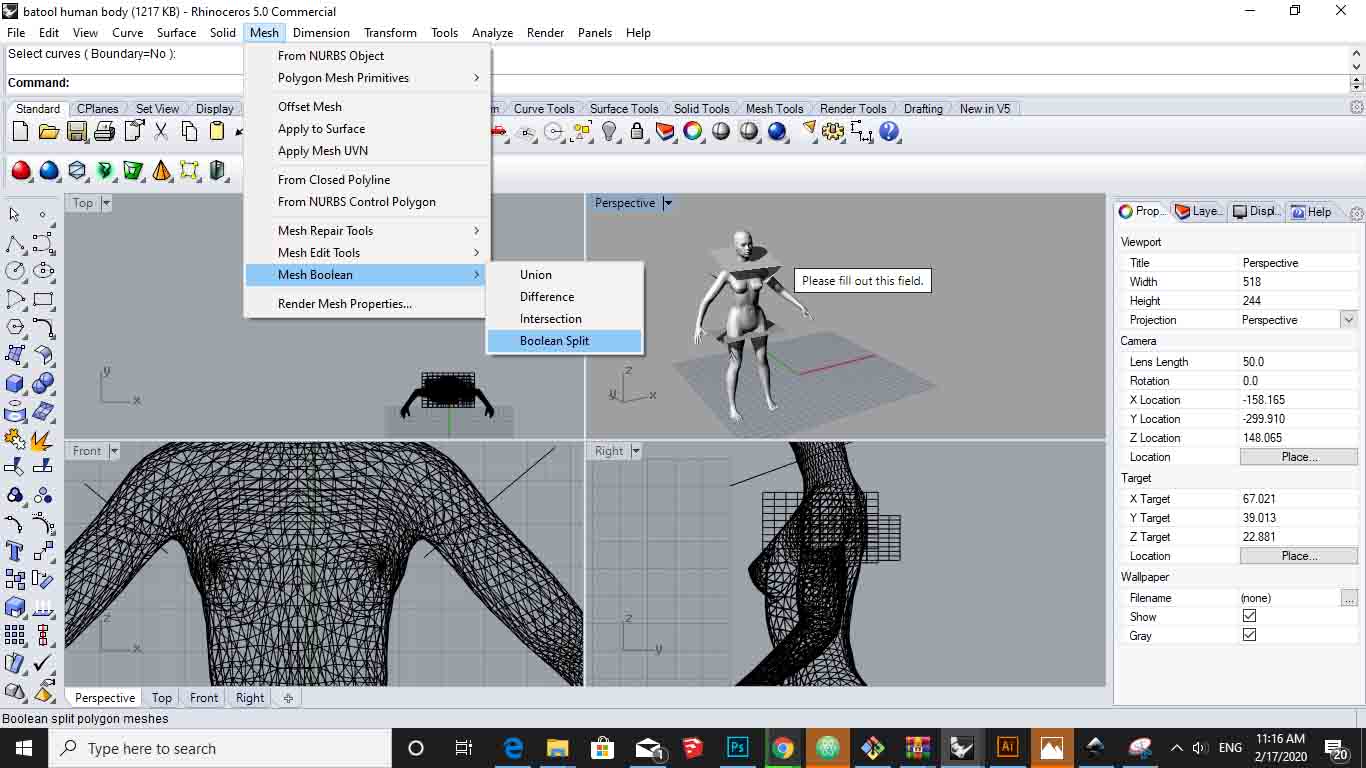Click the padlock lock objects icon
1366x768 pixels.
pos(637,131)
